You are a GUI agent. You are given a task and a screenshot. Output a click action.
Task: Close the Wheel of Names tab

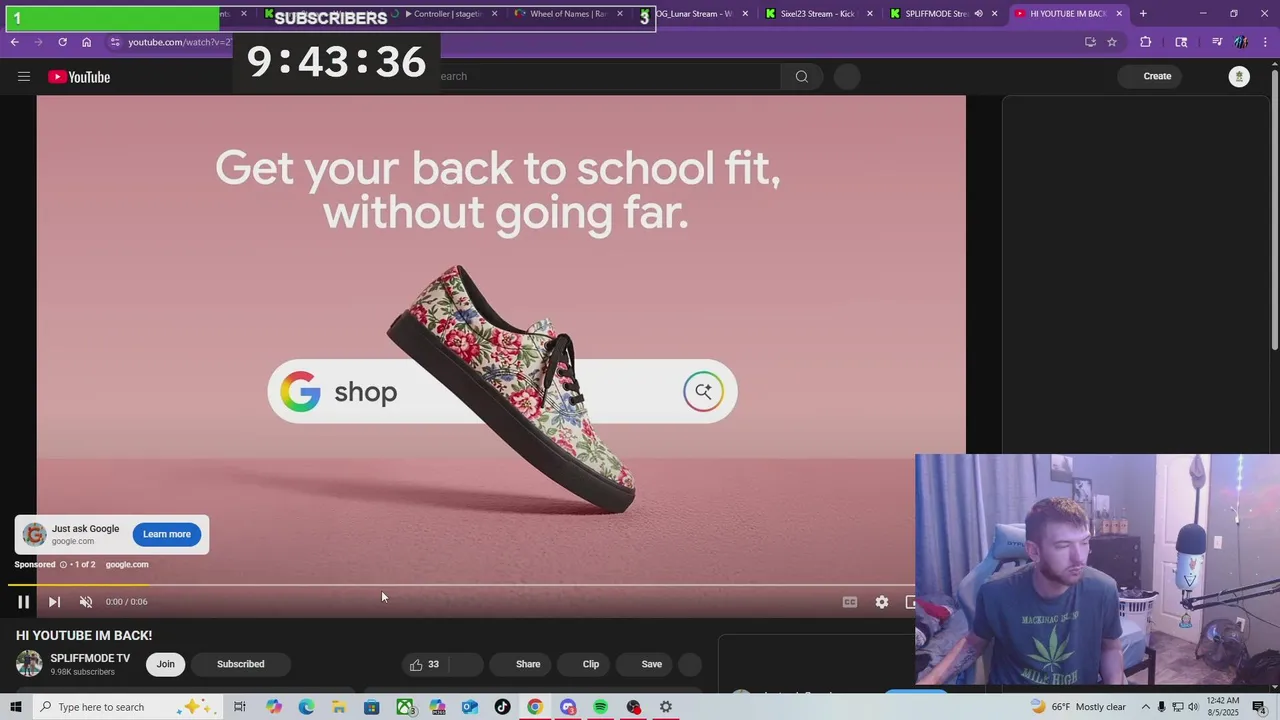pos(620,14)
